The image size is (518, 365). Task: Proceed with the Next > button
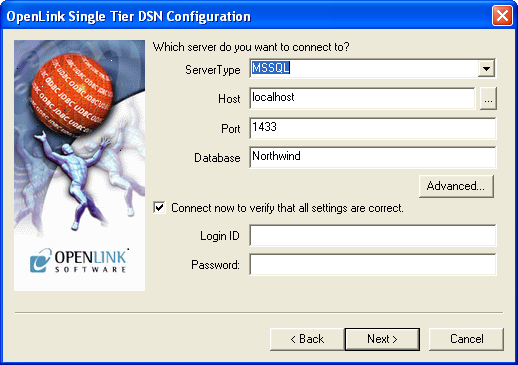(x=382, y=339)
